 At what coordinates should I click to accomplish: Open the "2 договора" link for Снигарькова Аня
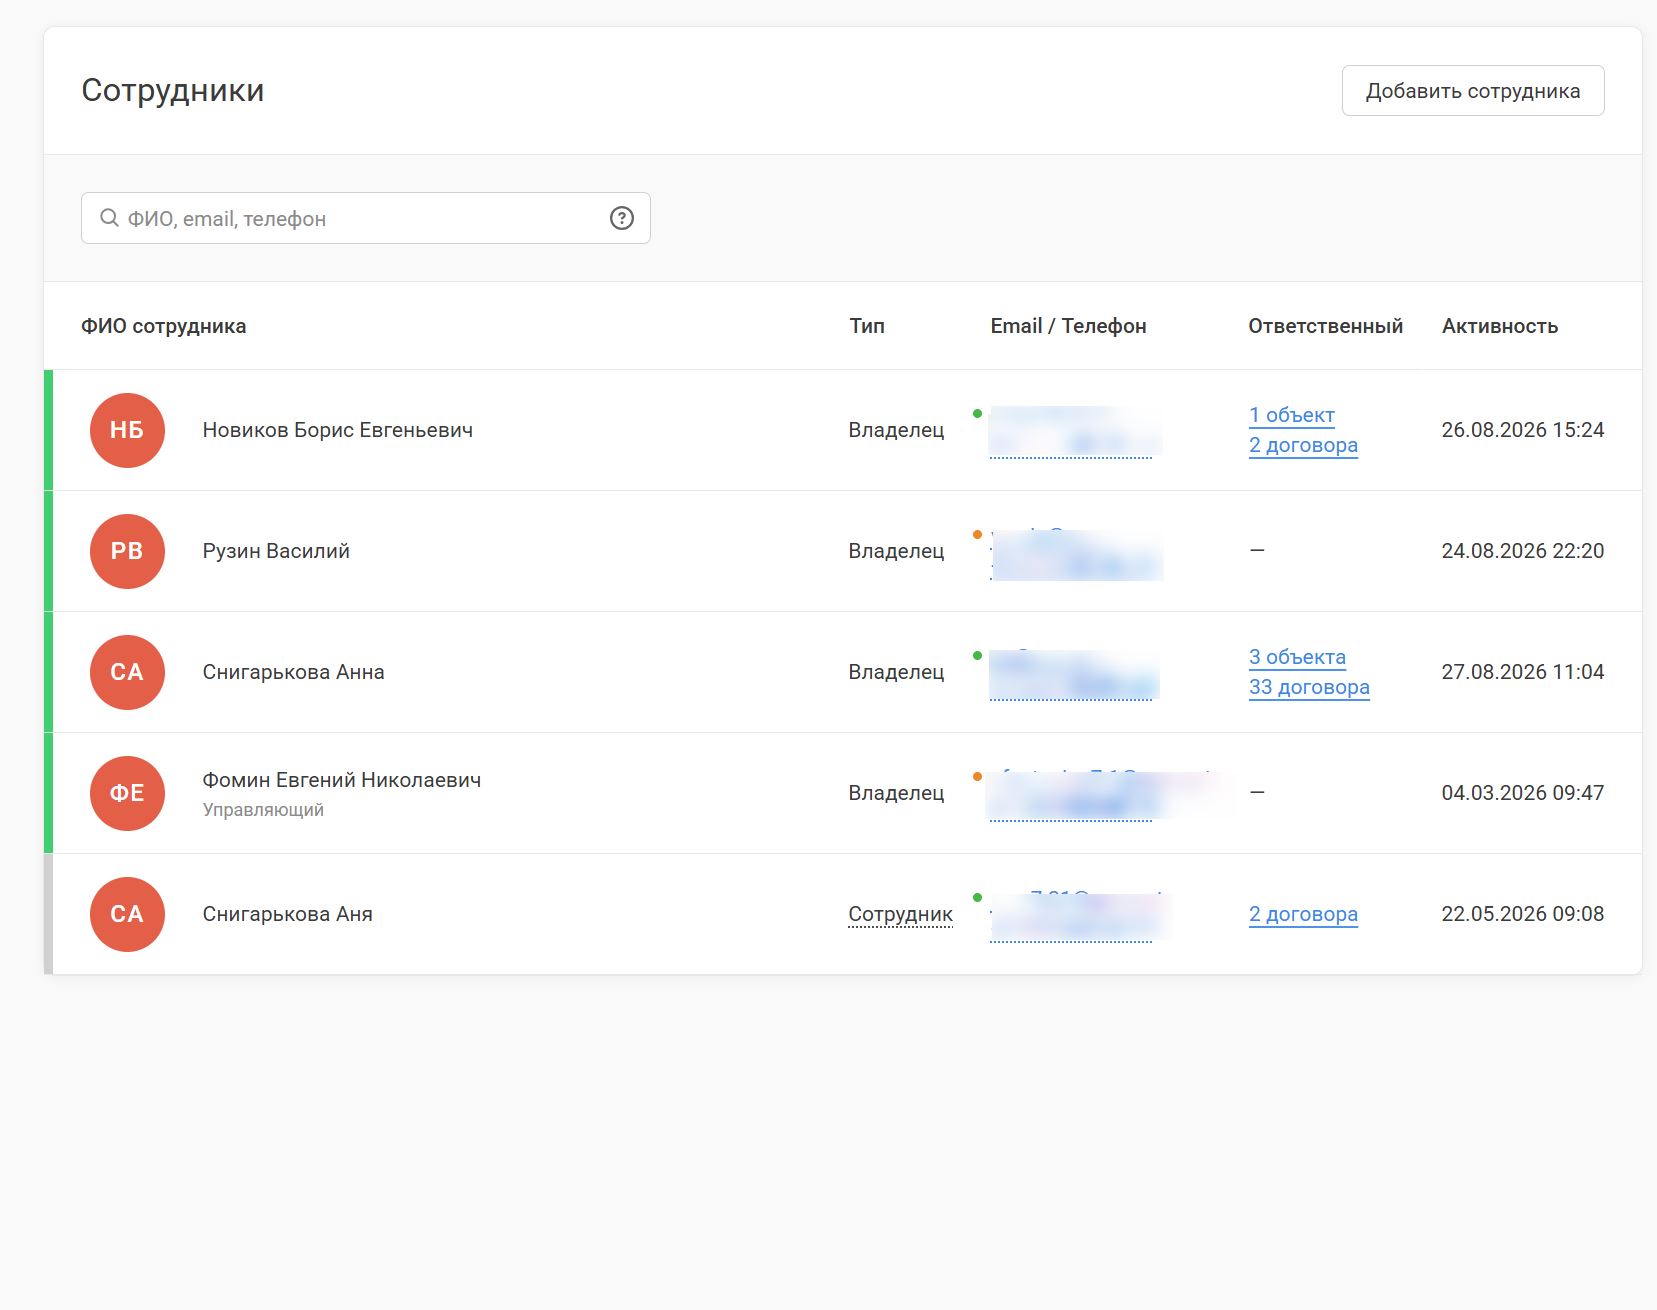point(1303,914)
